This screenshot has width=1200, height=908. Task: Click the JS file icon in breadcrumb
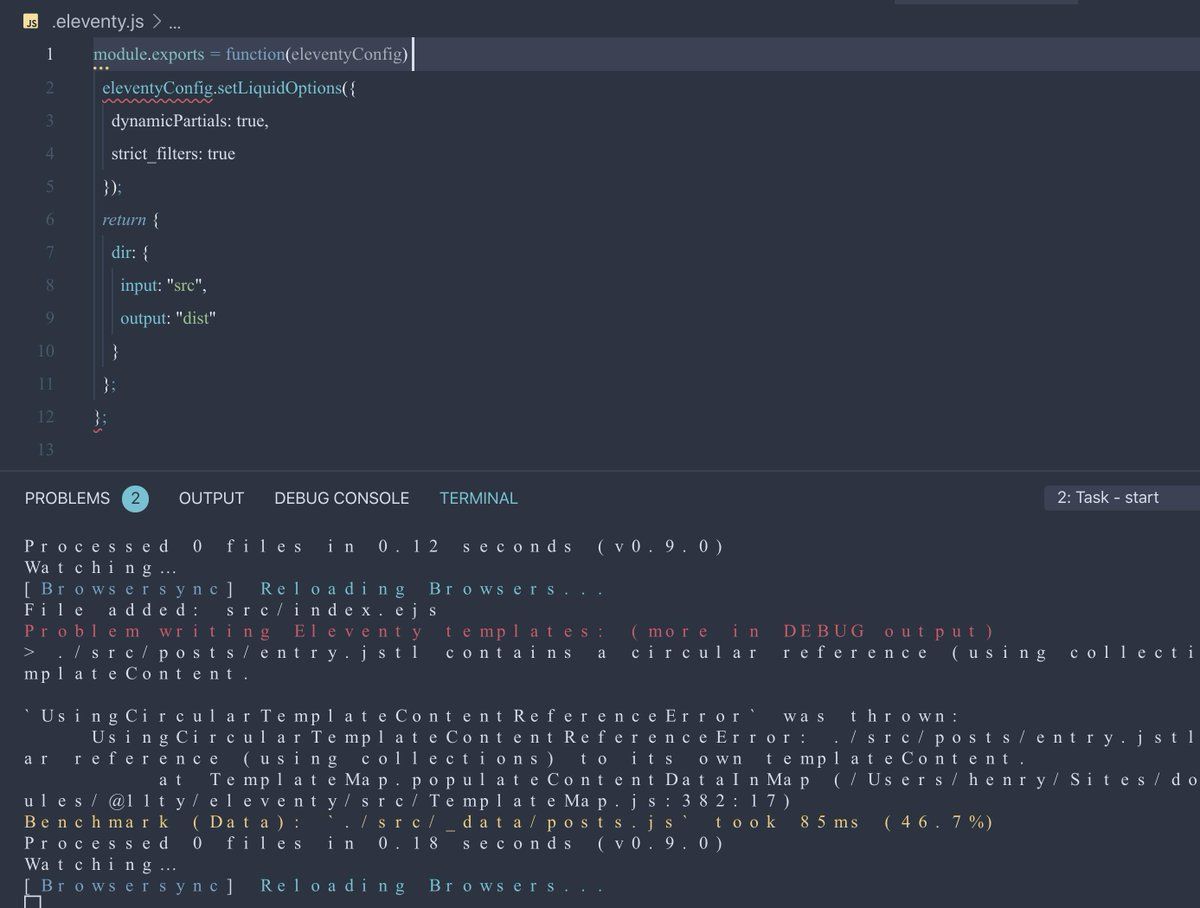(x=32, y=21)
